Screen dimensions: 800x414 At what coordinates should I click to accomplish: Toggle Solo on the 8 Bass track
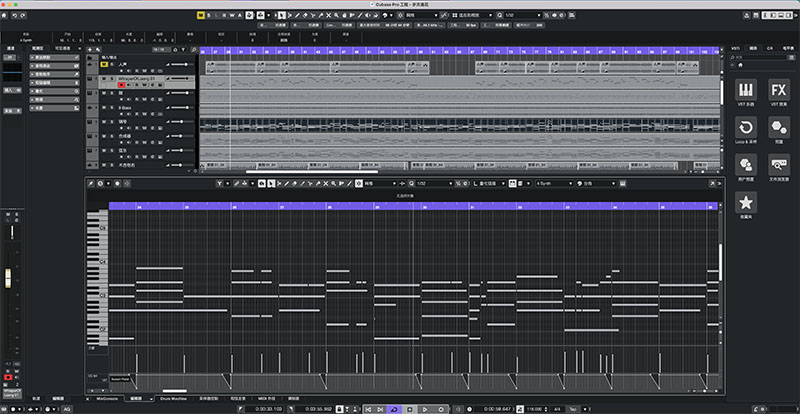111,108
